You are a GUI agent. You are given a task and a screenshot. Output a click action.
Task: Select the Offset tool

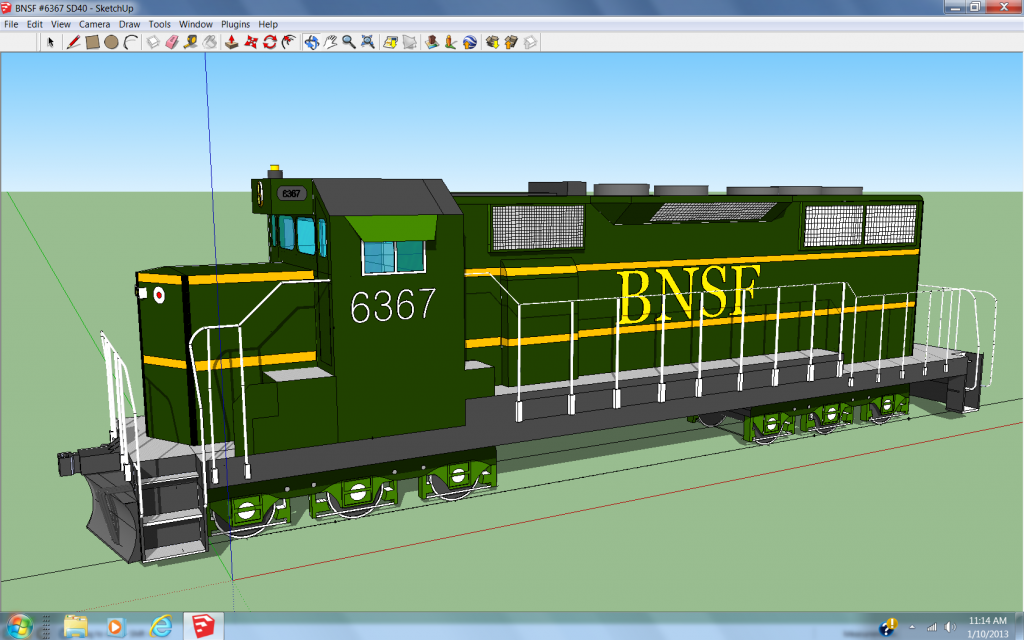[289, 42]
